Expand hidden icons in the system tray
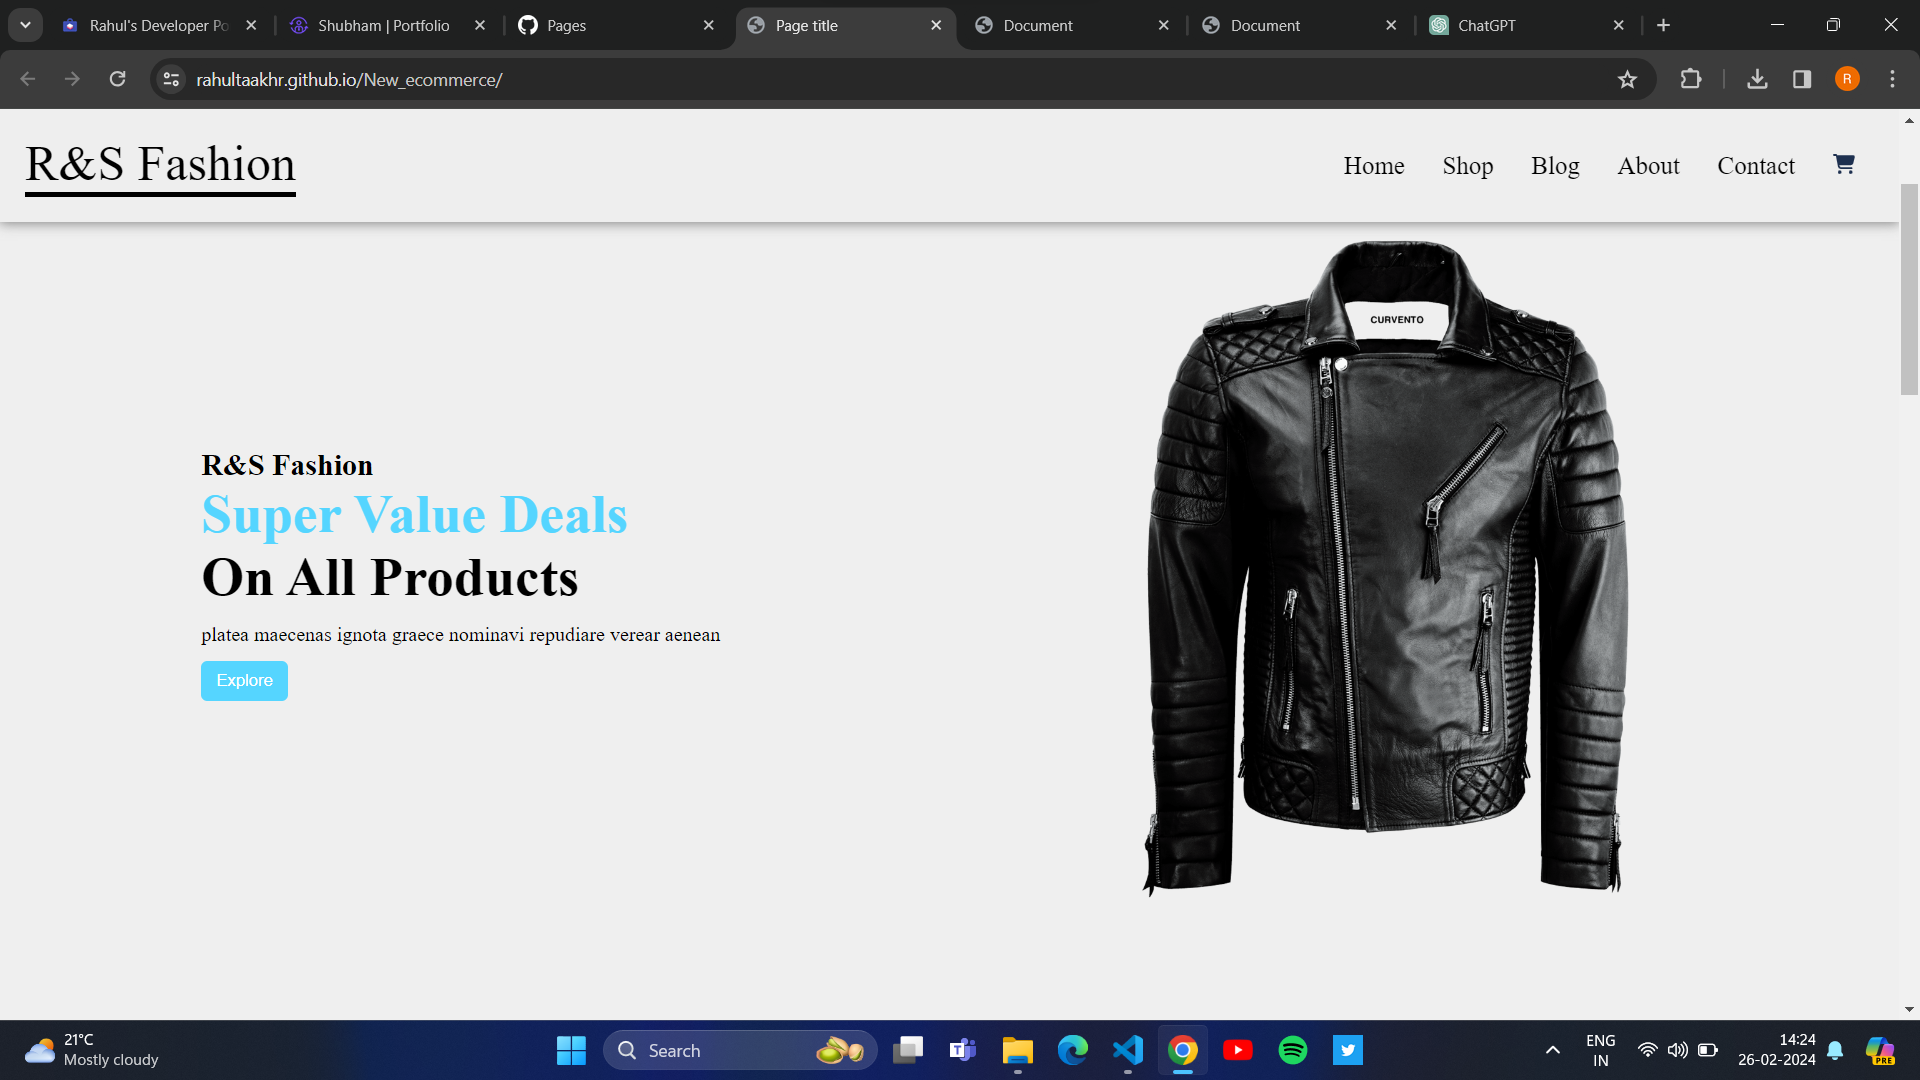 1553,1050
